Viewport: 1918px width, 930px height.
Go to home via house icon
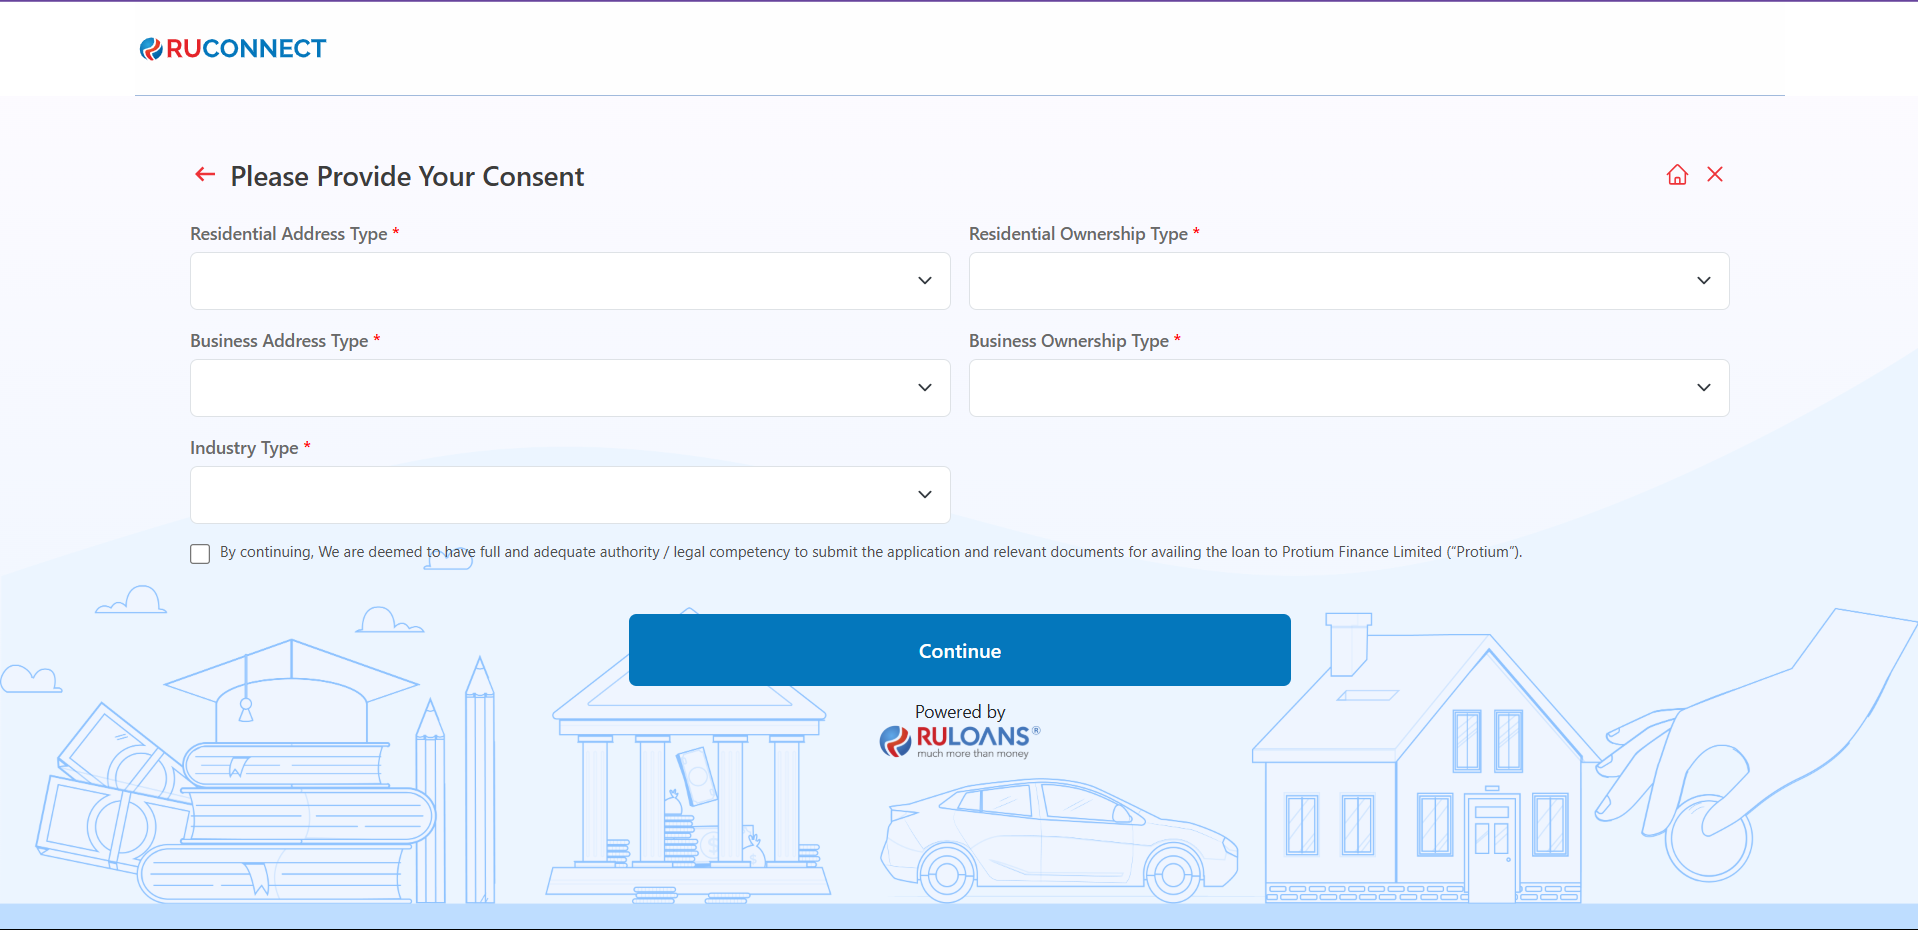1677,175
